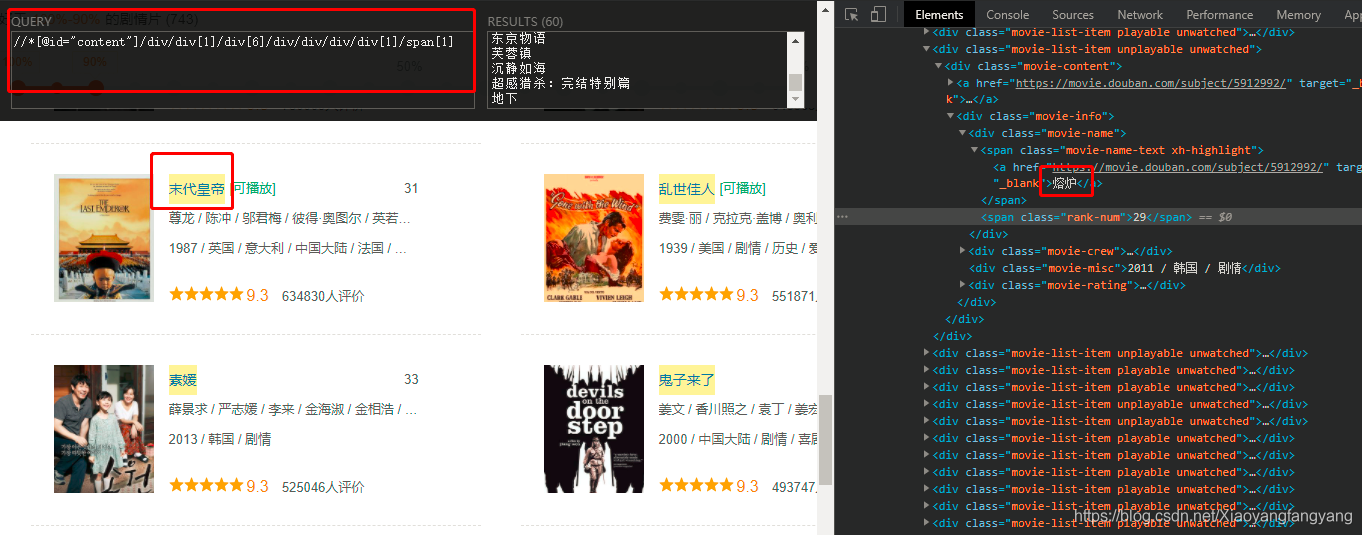The image size is (1362, 535).
Task: Collapse the expanded movie-list-item unplayable unwatched div
Action: click(x=927, y=49)
